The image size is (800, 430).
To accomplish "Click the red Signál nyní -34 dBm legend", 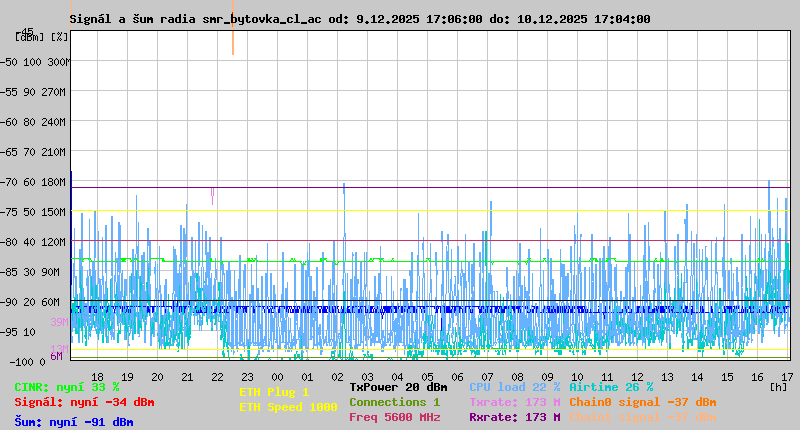I will pos(84,402).
